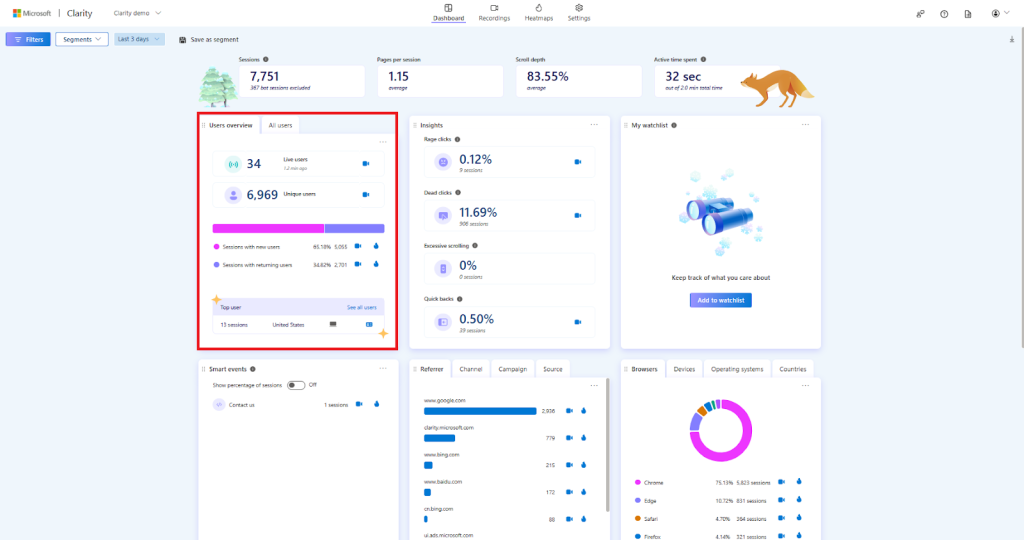The height and width of the screenshot is (540, 1024).
Task: Open the Settings tab
Action: (x=579, y=12)
